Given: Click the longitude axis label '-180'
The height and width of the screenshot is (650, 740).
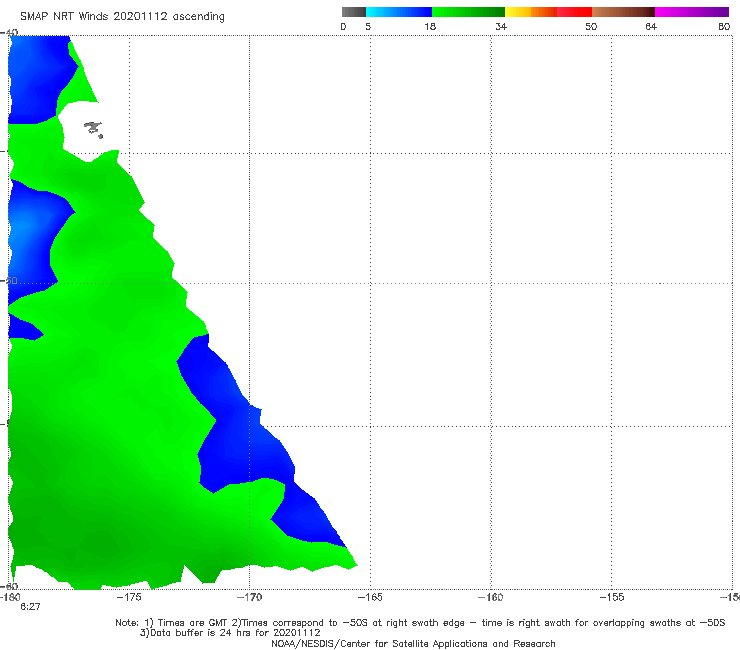Looking at the screenshot, I should click(x=10, y=597).
